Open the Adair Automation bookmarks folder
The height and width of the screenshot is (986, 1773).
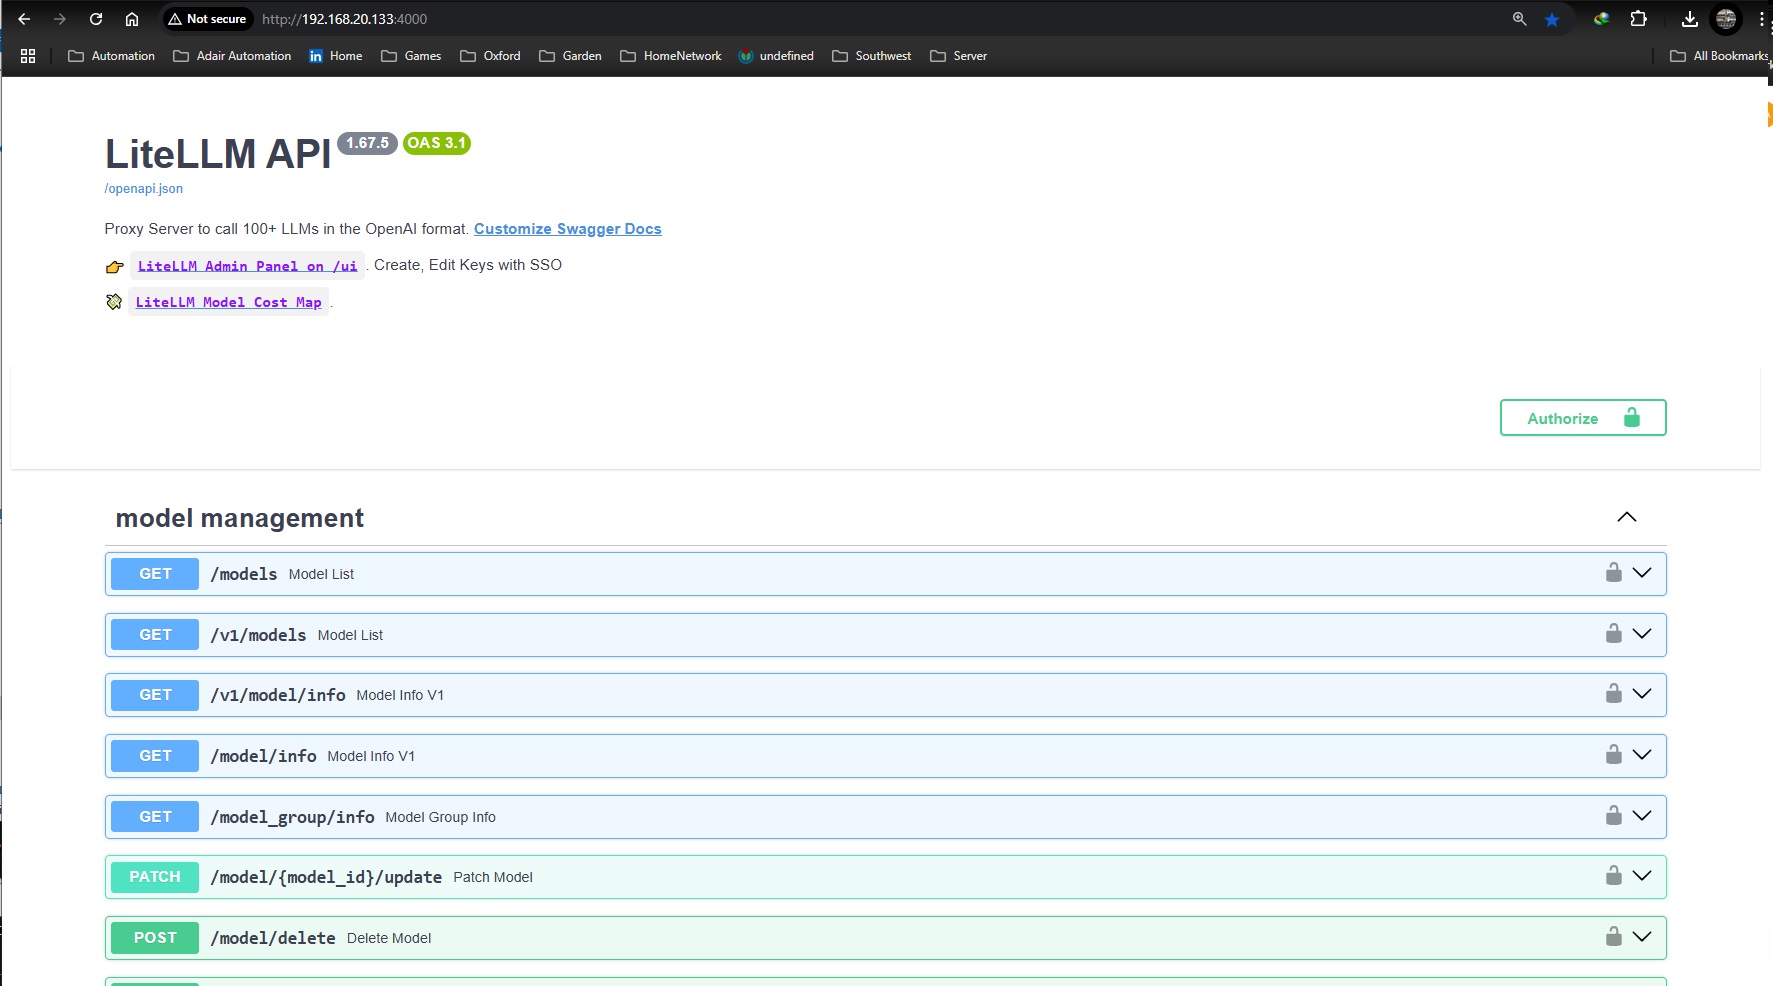[x=233, y=56]
